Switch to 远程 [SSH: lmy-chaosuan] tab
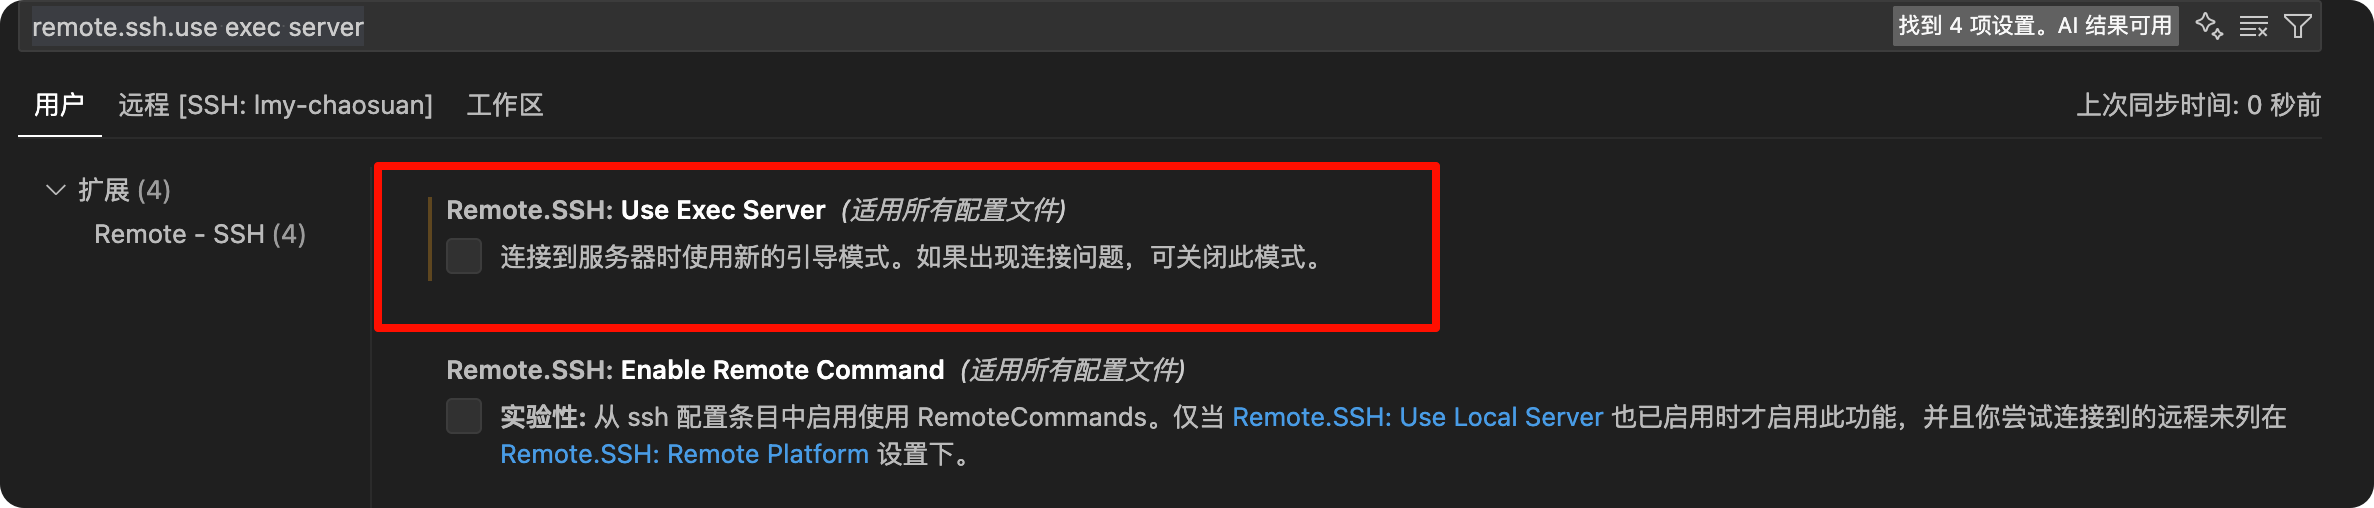The height and width of the screenshot is (508, 2374). [276, 105]
